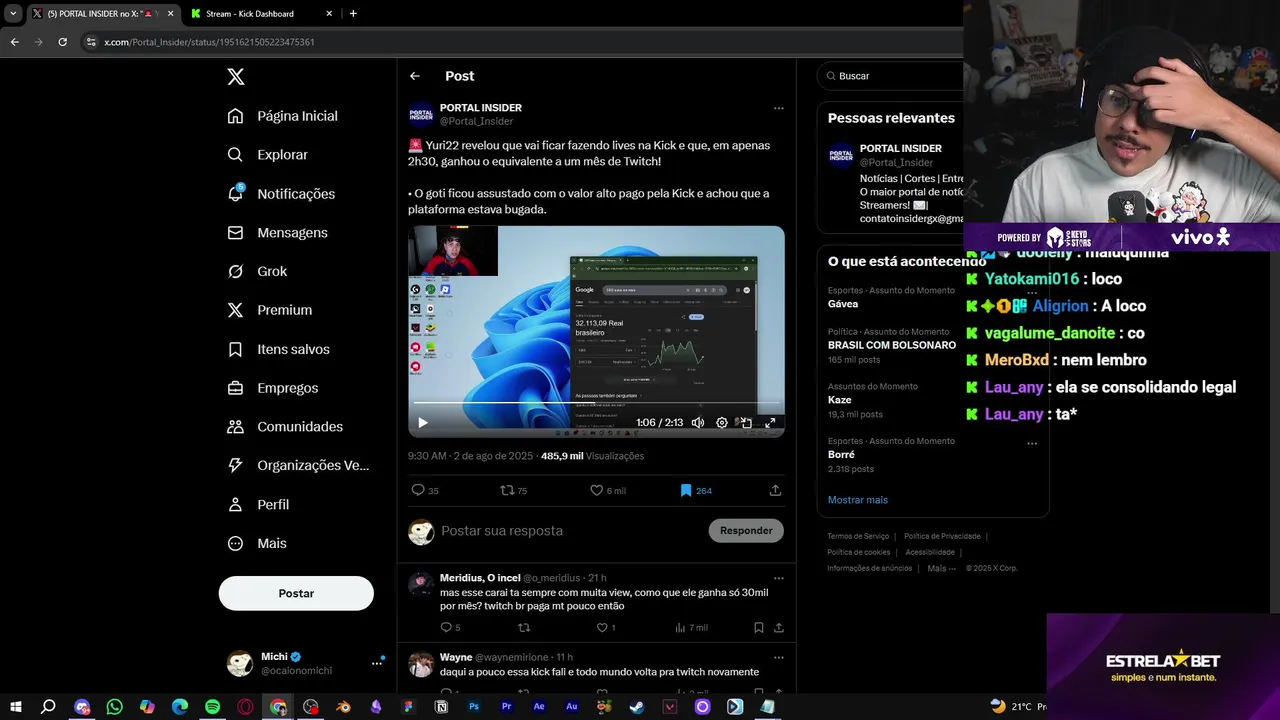Open options for Meridius's reply
The width and height of the screenshot is (1280, 720).
click(x=778, y=578)
